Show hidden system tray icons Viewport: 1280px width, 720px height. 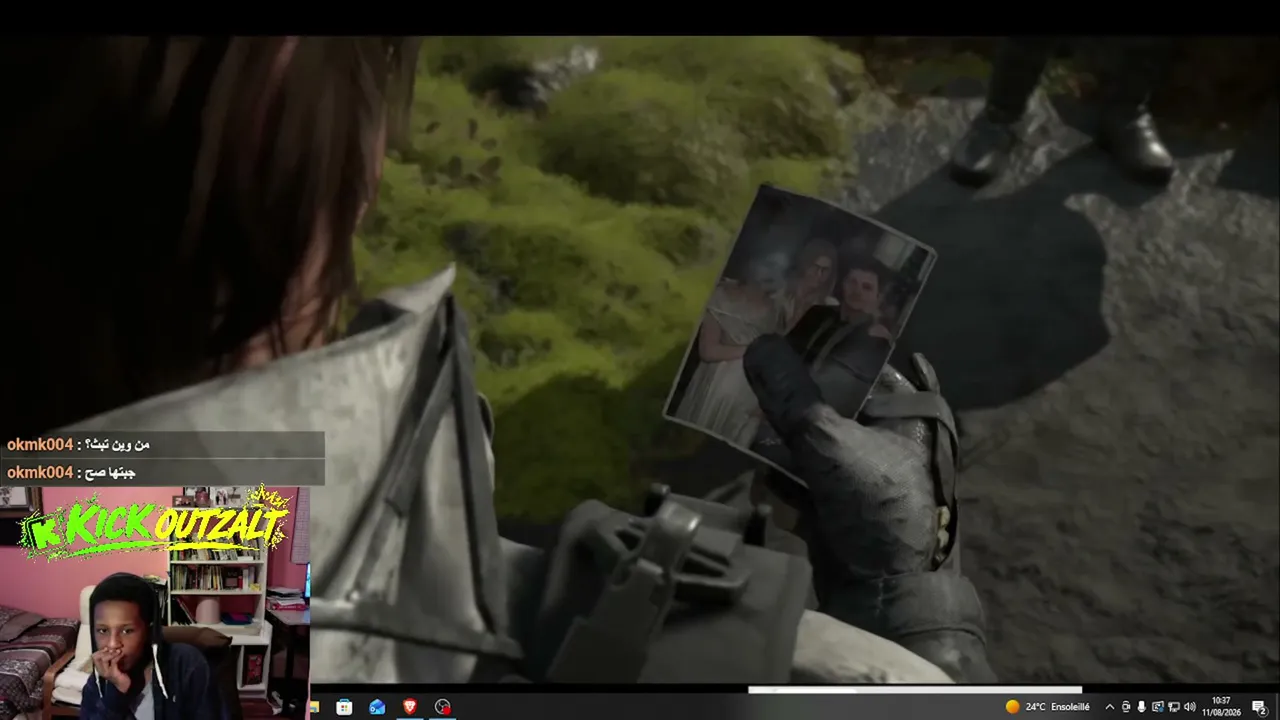(1109, 707)
